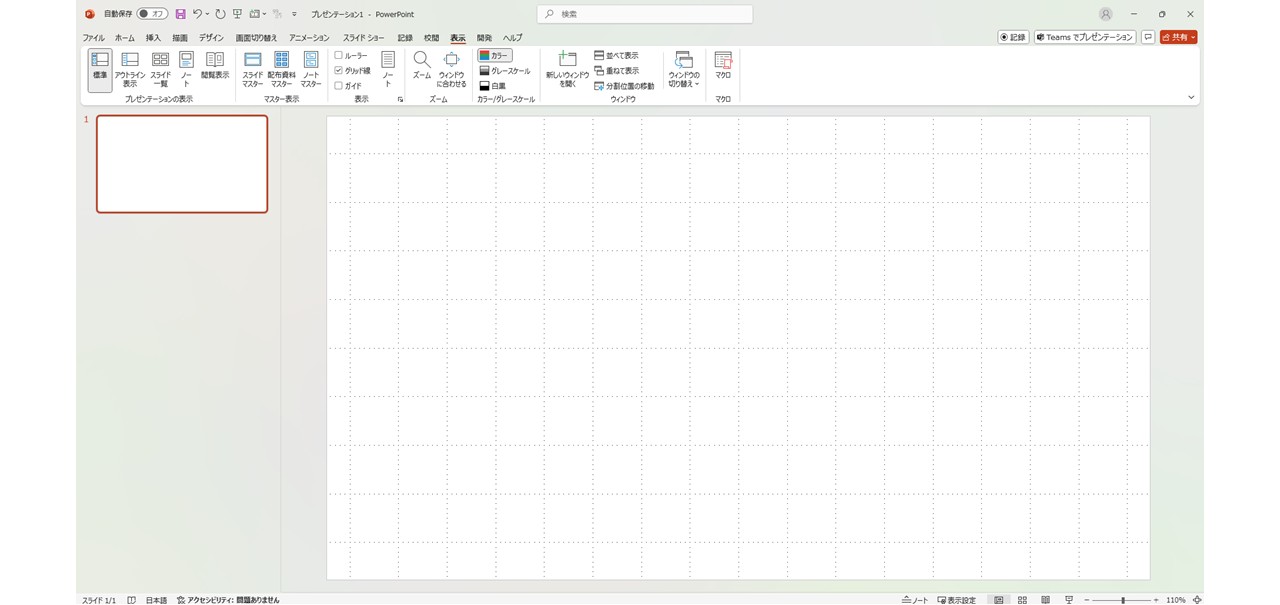The height and width of the screenshot is (605, 1280).
Task: Switch to 白黒 black and white mode
Action: [493, 86]
